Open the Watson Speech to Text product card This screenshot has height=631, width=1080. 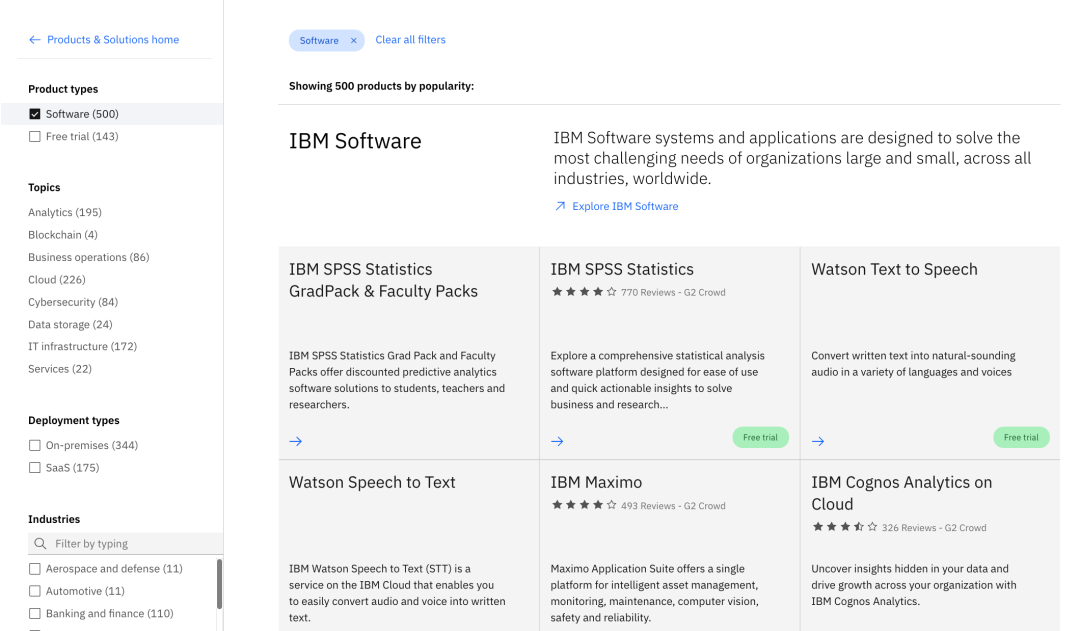tap(372, 483)
